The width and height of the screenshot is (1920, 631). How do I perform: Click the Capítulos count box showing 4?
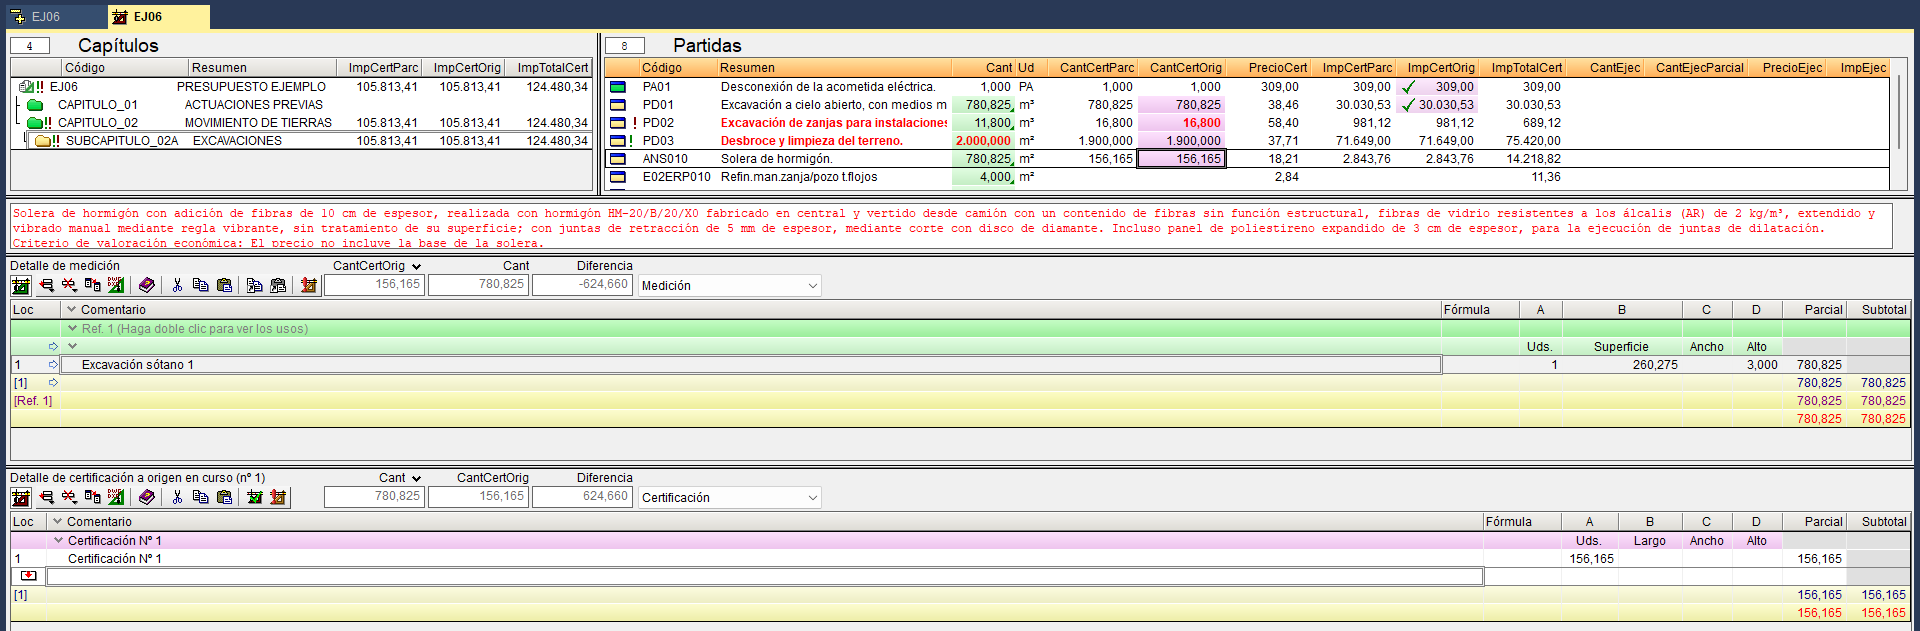pos(30,46)
